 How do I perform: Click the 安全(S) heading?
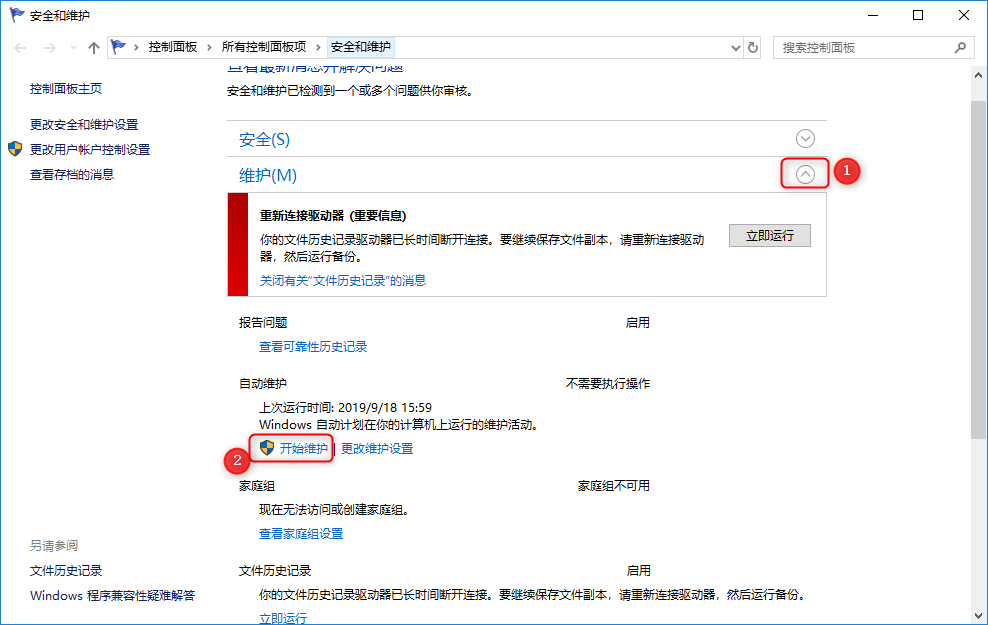tap(265, 139)
